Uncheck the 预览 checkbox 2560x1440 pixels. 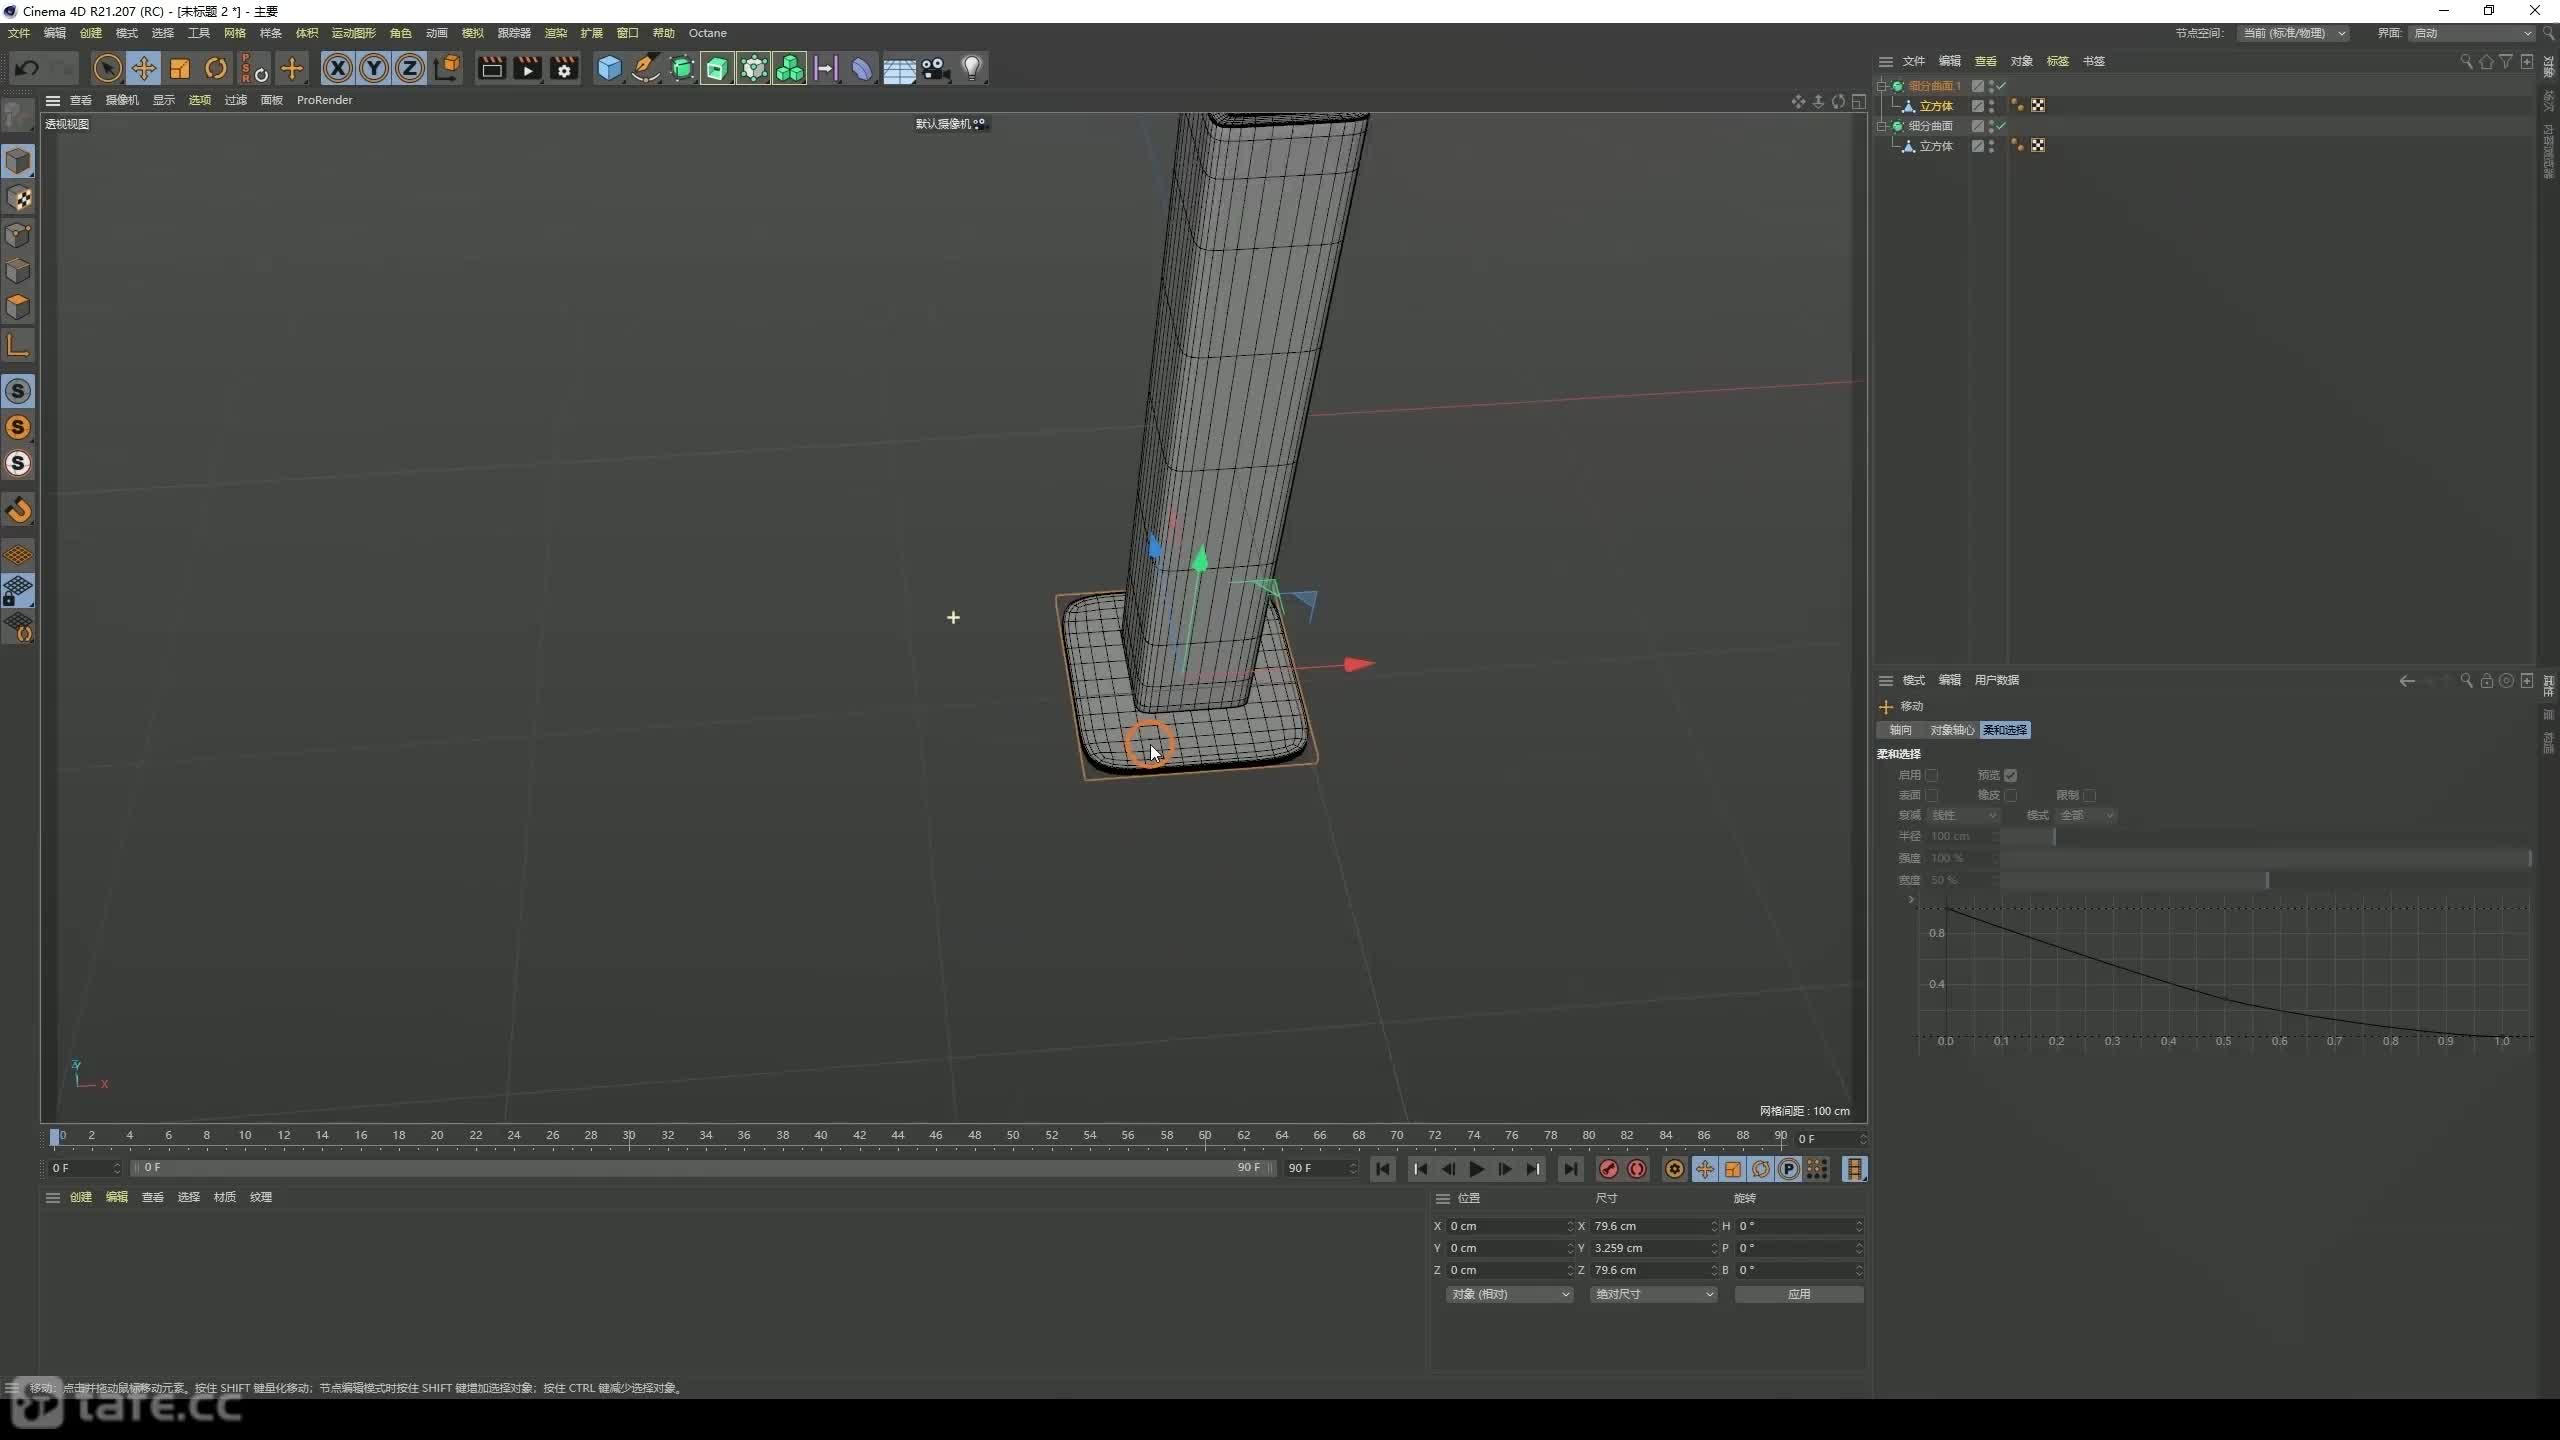(x=2010, y=775)
